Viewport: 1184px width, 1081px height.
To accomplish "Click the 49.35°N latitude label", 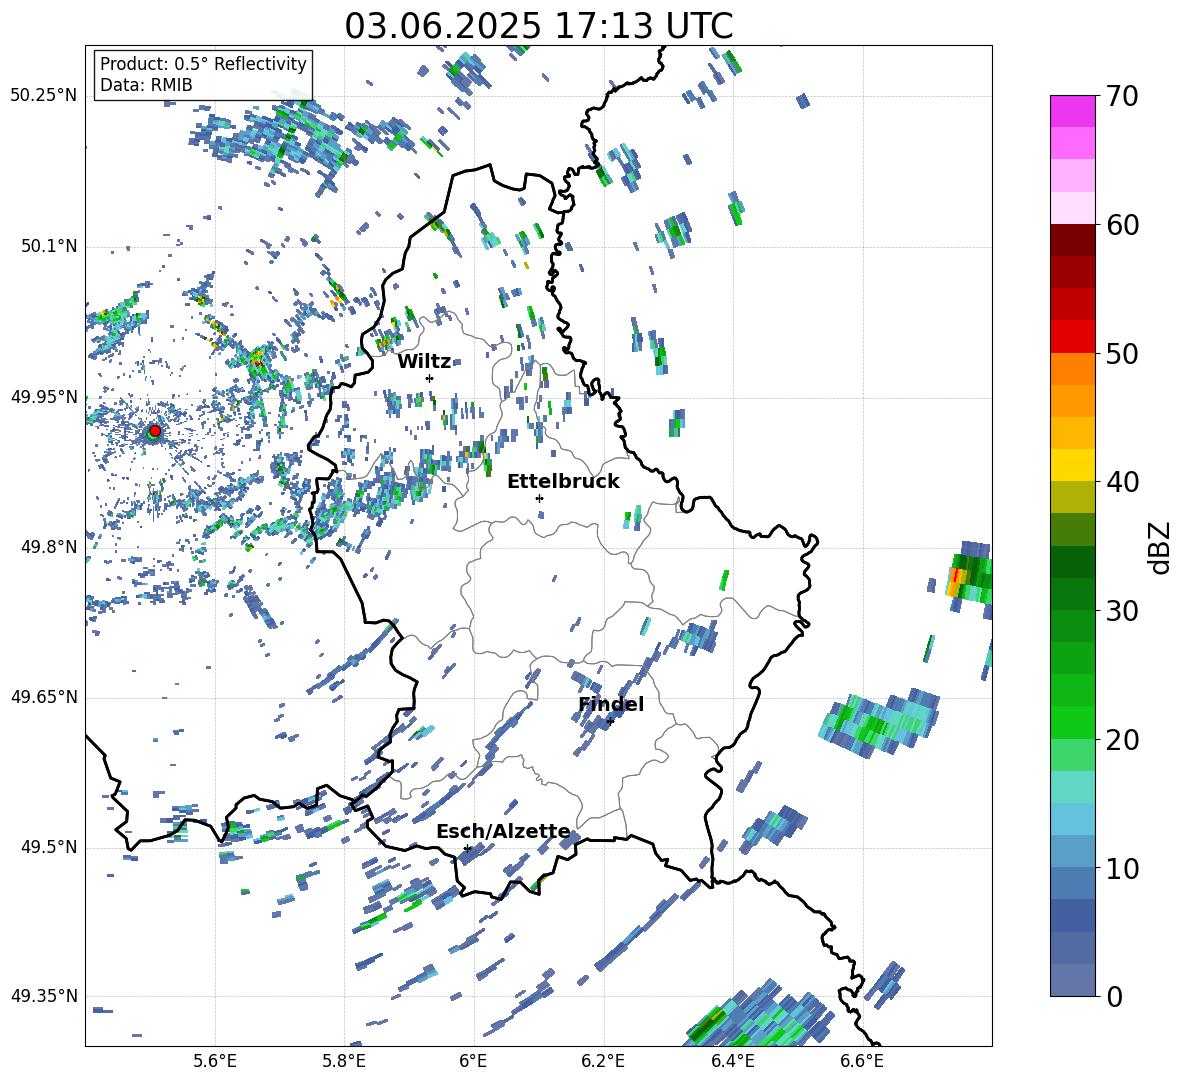I will 44,996.
